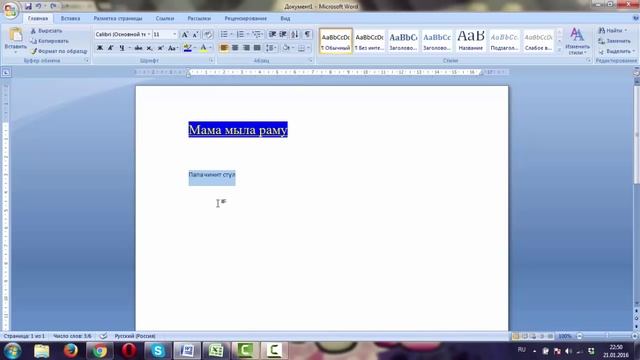The image size is (640, 360).
Task: Click the spelling check status icon
Action: pos(103,336)
